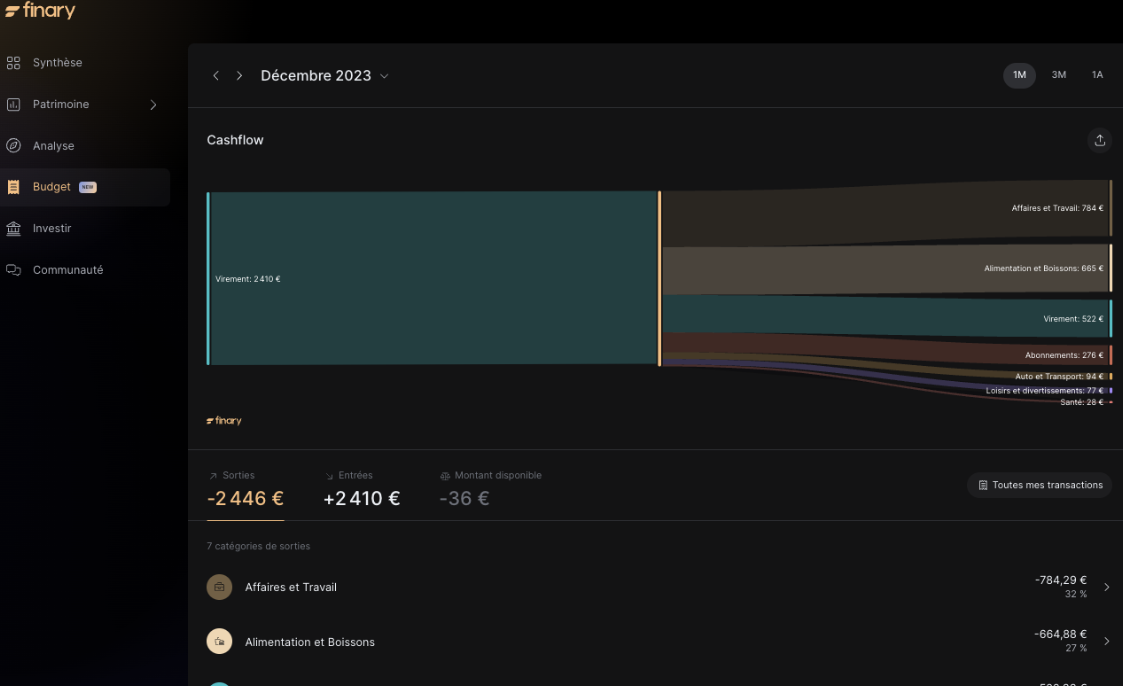Open Toutes mes transactions
Viewport: 1123px width, 686px height.
1039,485
